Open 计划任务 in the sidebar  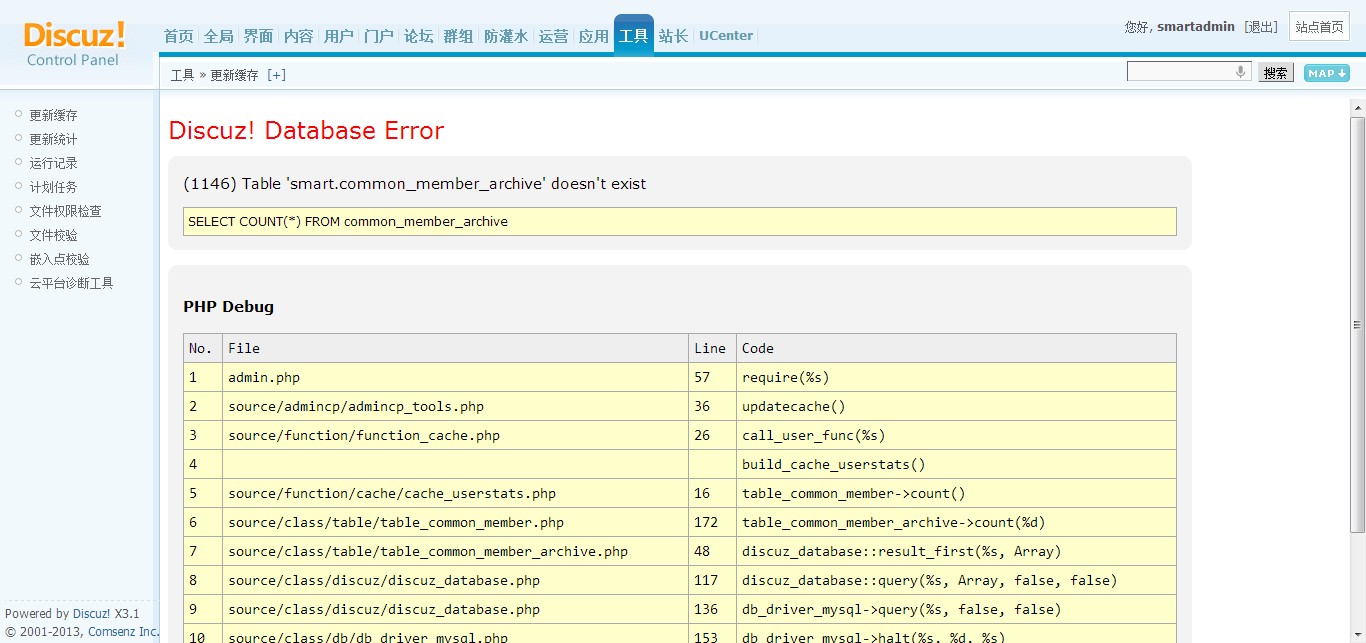(x=53, y=187)
